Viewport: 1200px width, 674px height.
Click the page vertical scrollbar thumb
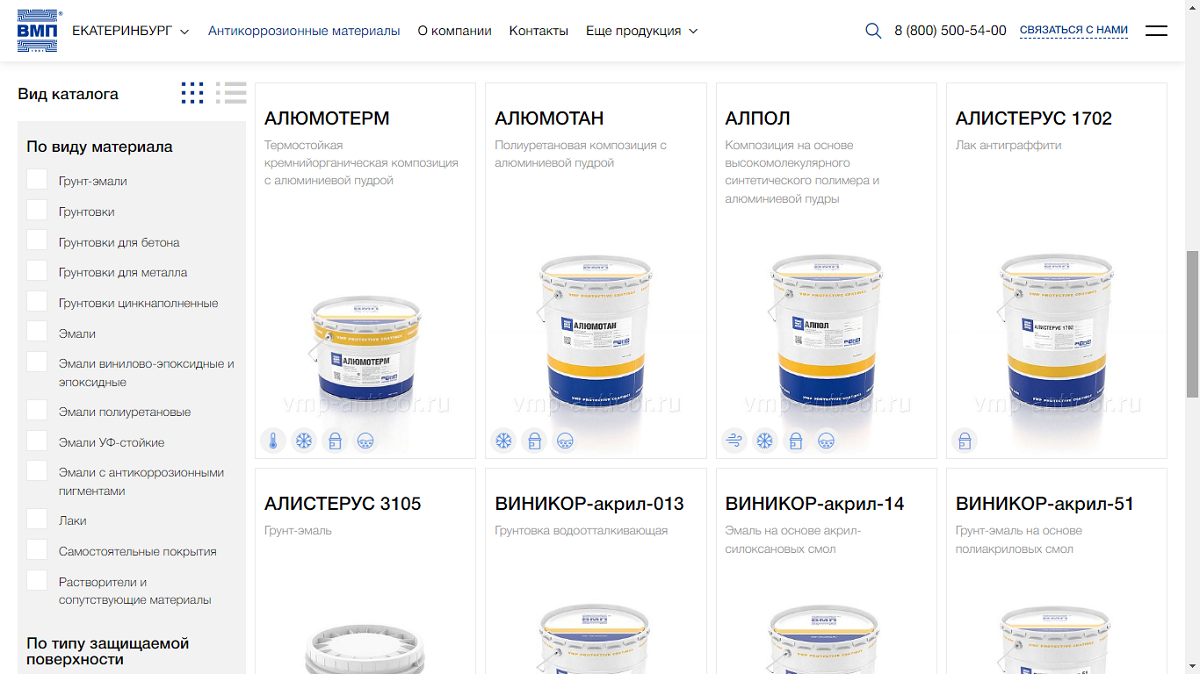pos(1191,324)
